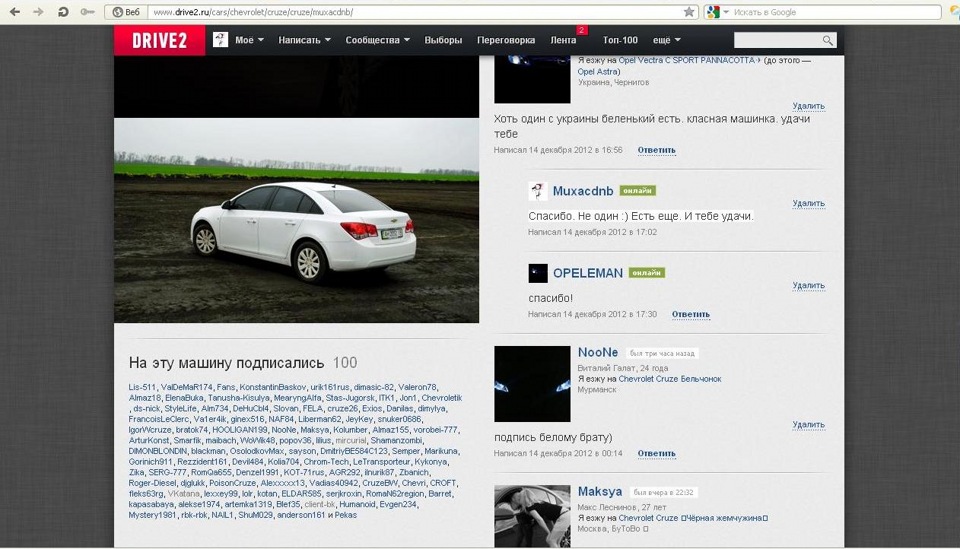Click the key (wand) icon in the browser toolbar
Image resolution: width=960 pixels, height=549 pixels.
point(88,12)
